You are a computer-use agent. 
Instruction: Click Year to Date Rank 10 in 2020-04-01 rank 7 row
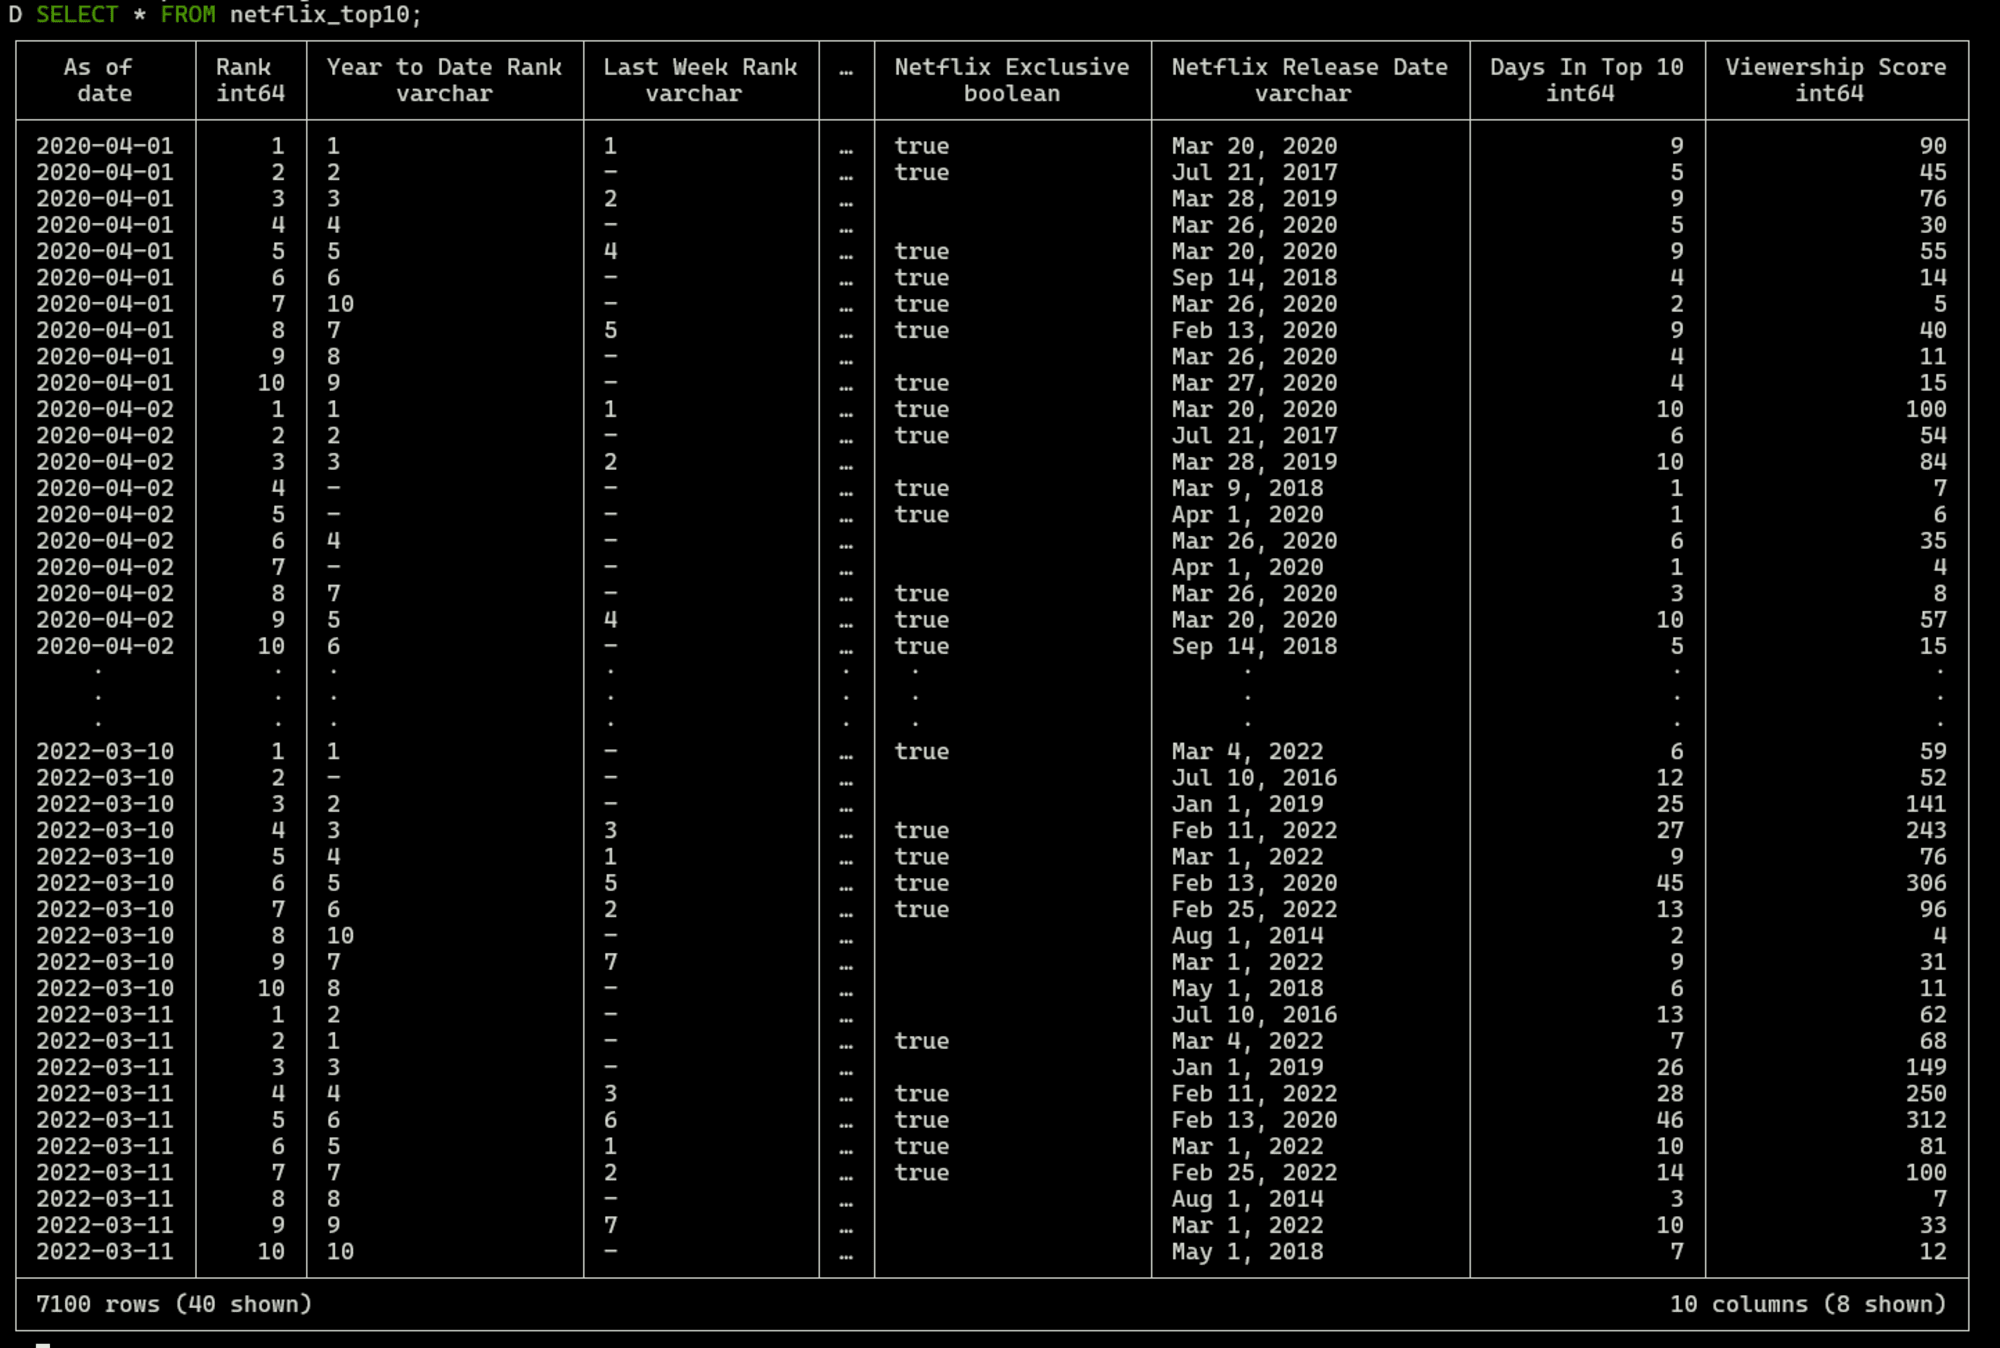[x=340, y=304]
